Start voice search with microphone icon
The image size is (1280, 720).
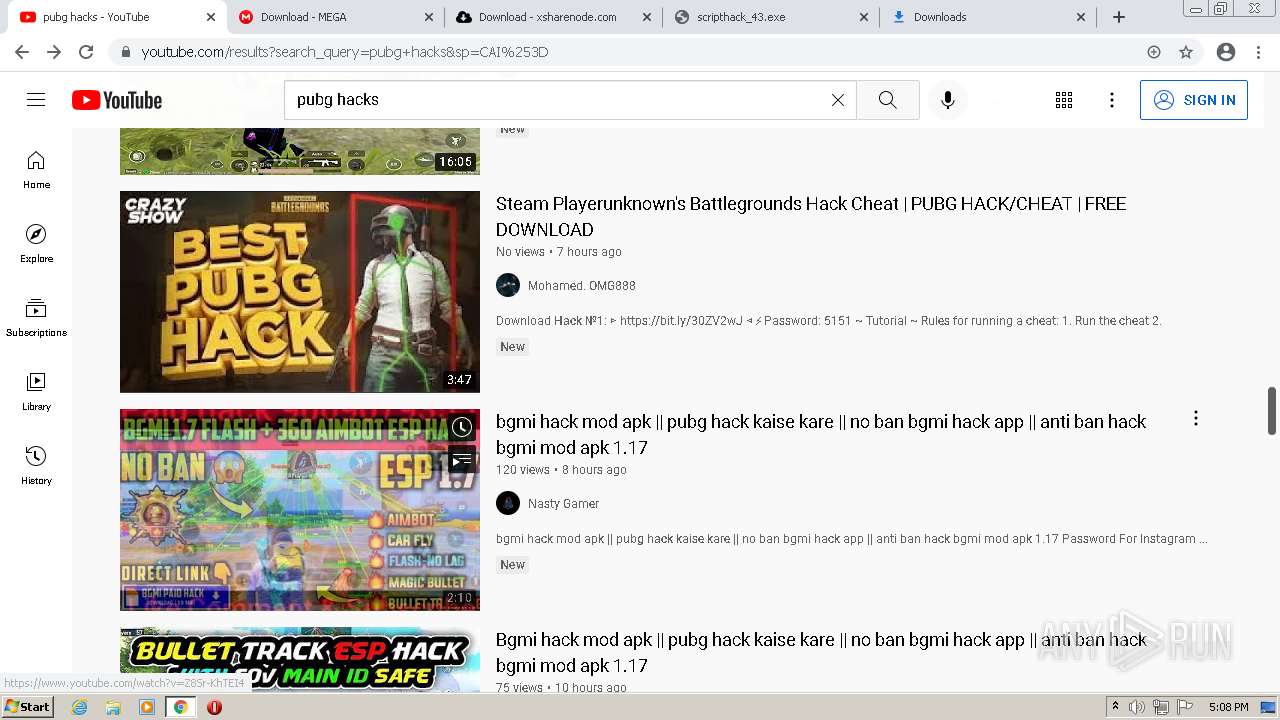948,100
